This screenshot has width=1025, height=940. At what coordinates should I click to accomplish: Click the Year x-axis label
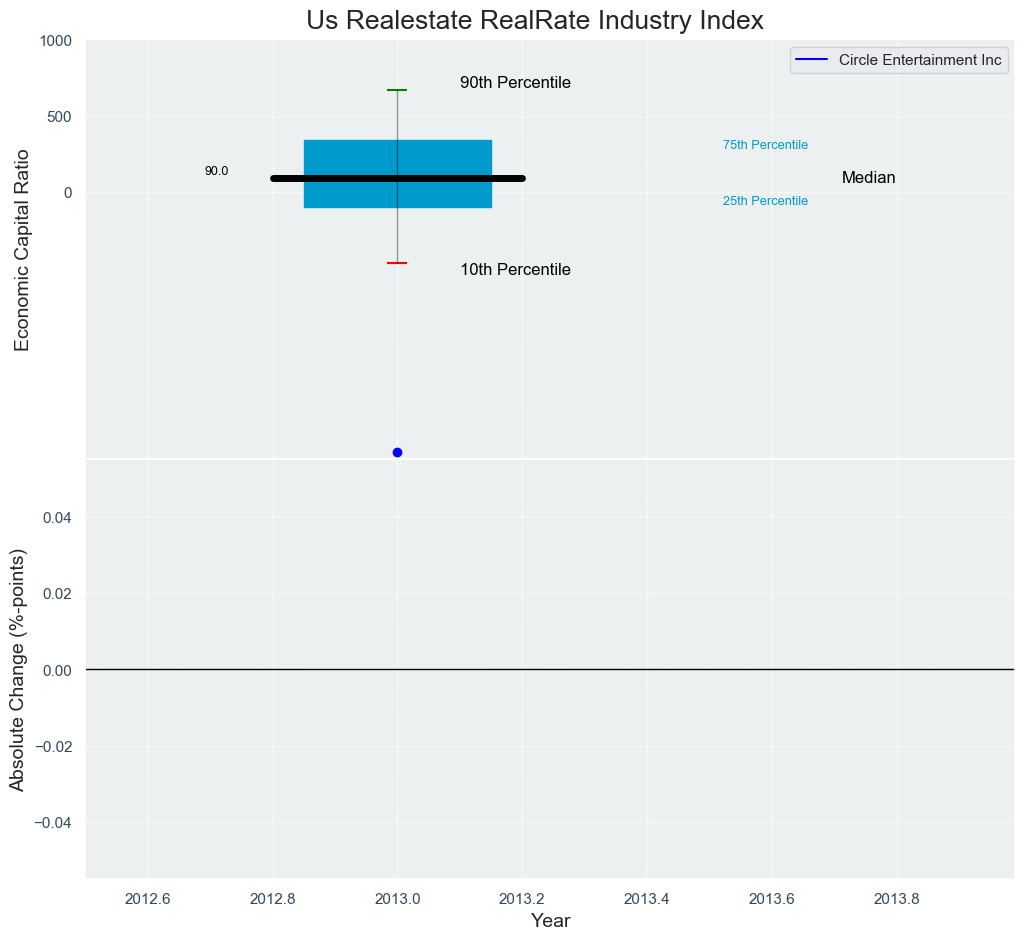550,921
